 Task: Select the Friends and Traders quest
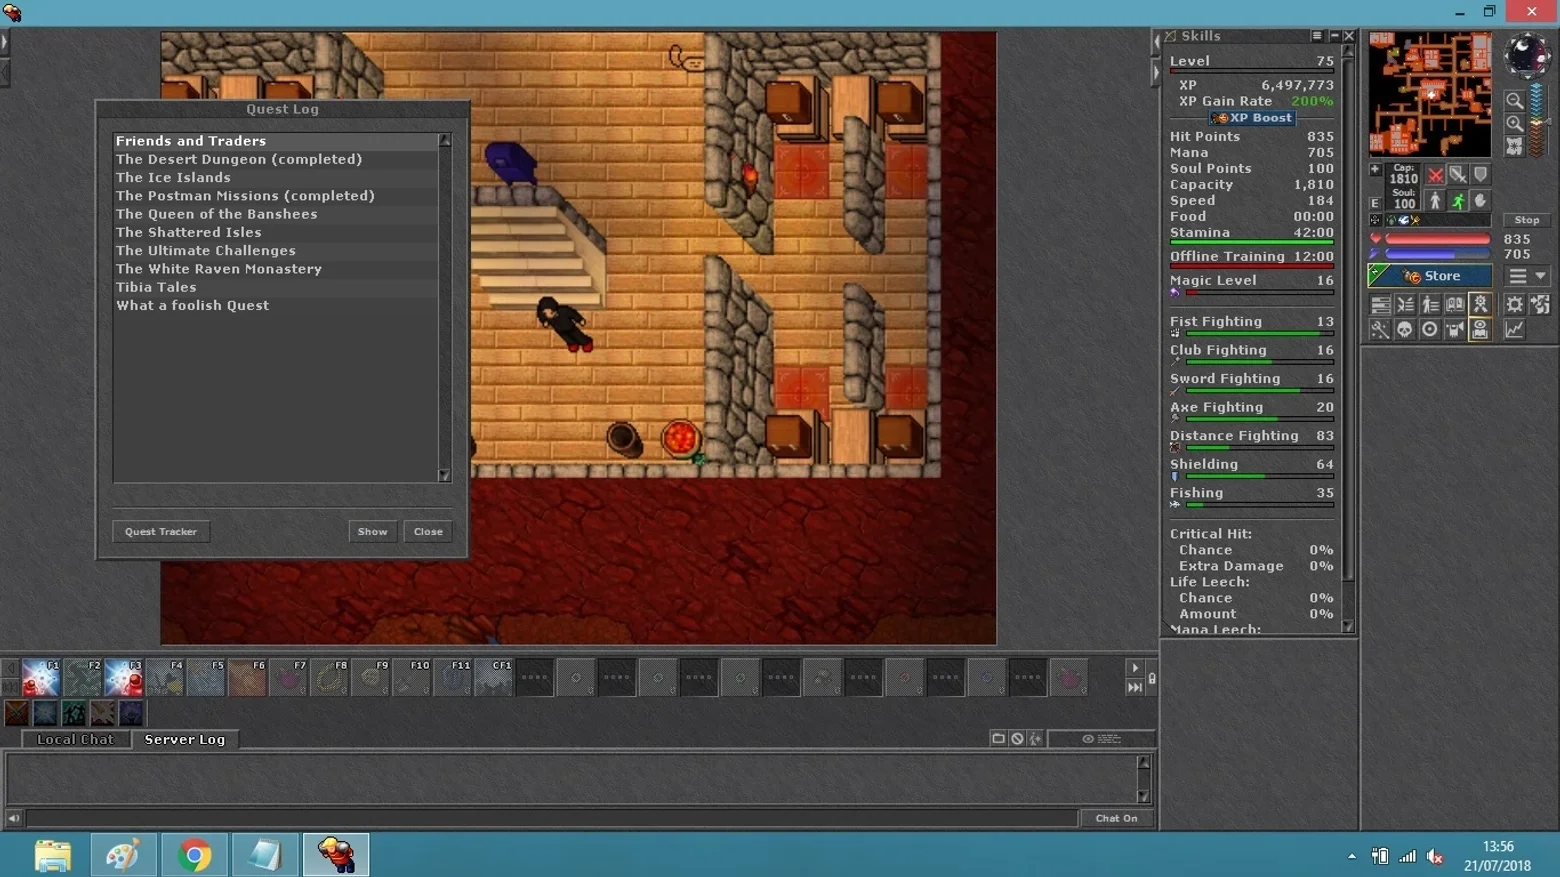tap(276, 141)
